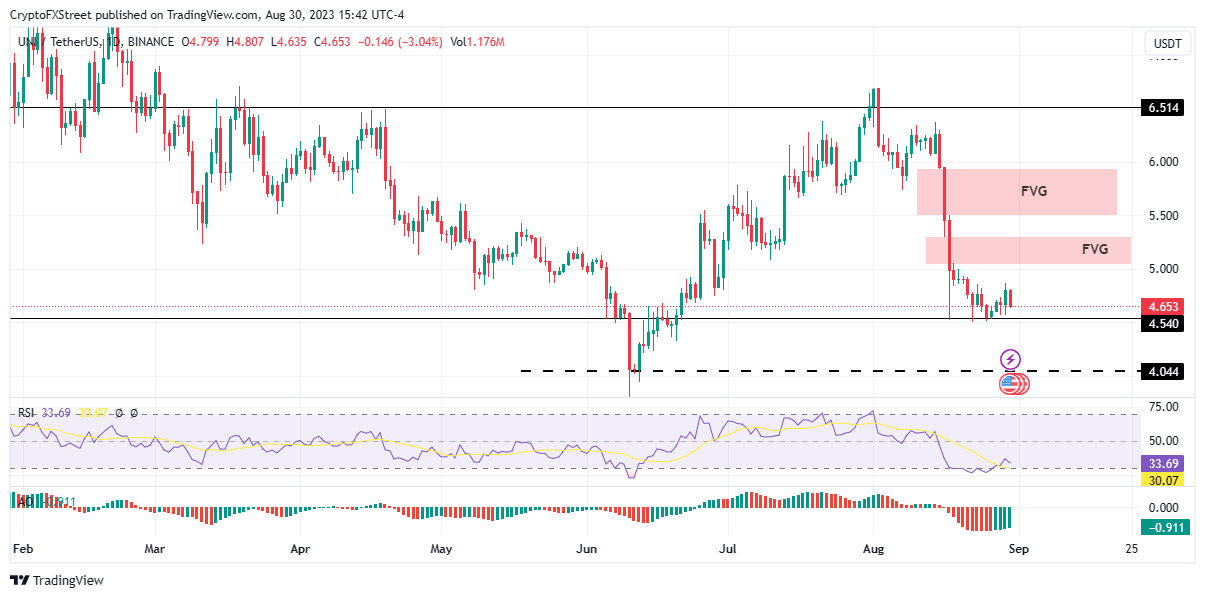Click the 0.000 AO axis label
This screenshot has width=1205, height=598.
(1163, 508)
